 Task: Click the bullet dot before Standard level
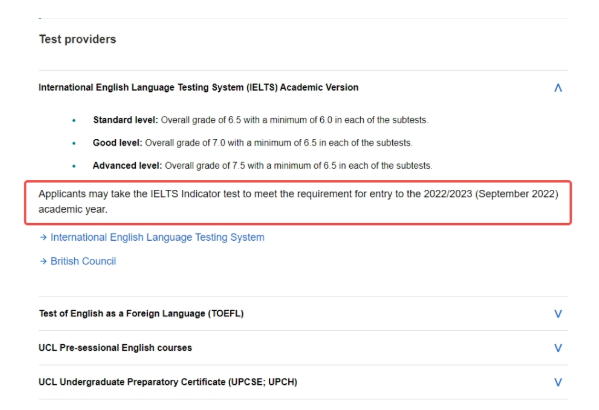74,121
